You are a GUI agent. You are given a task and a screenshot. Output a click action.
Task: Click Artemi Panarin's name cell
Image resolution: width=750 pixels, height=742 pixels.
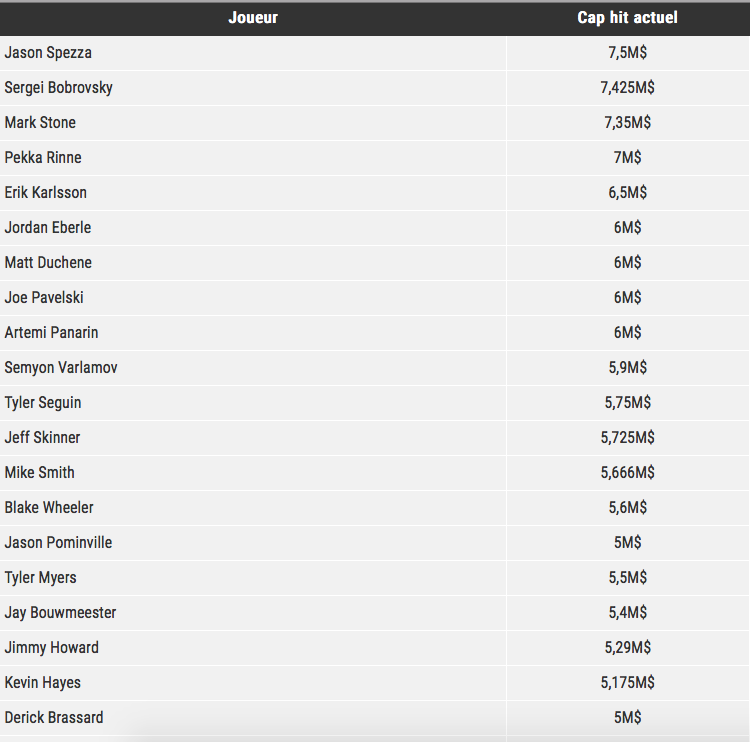pos(51,332)
